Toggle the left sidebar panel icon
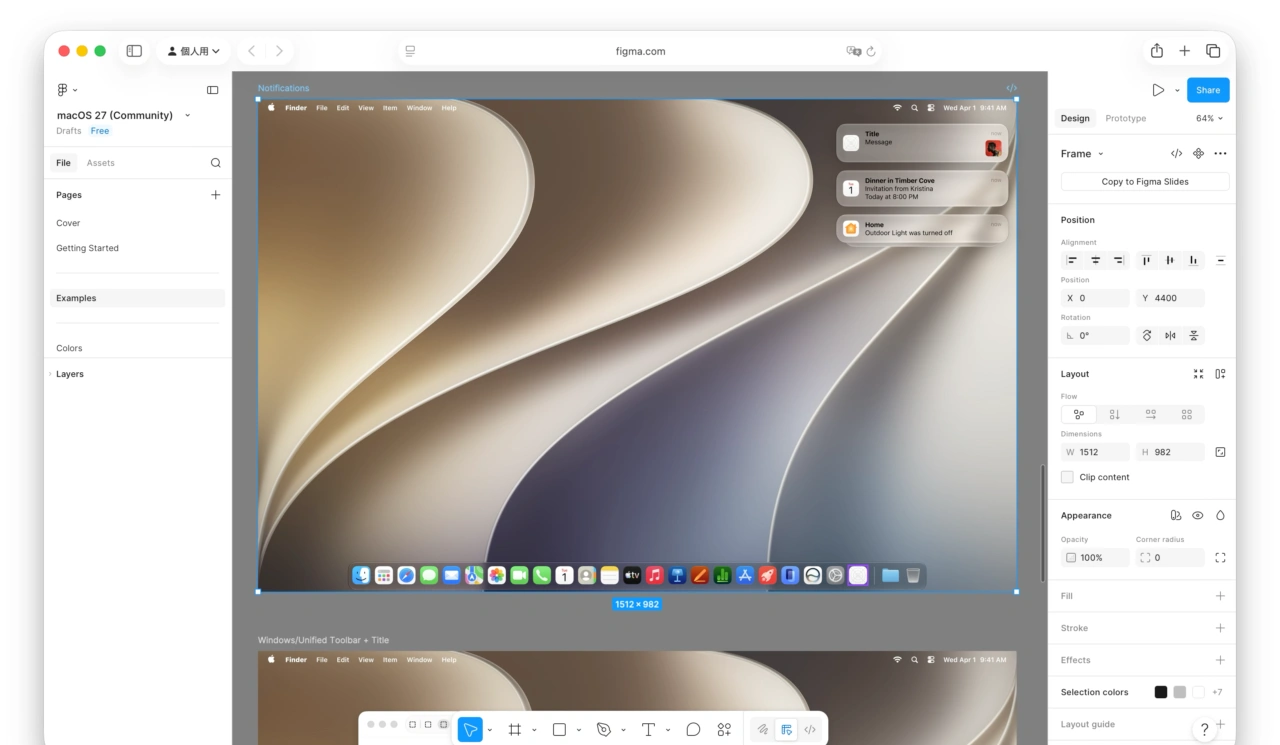The width and height of the screenshot is (1280, 745). [x=212, y=90]
